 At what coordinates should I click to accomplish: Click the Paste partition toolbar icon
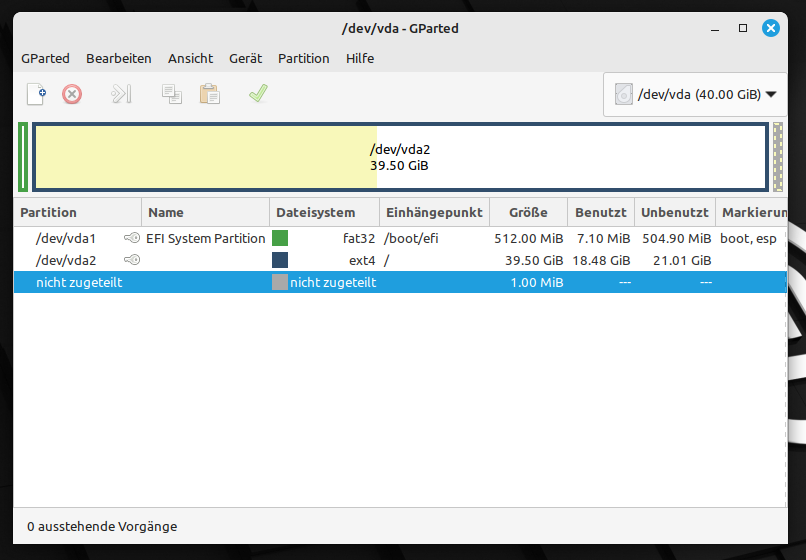tap(210, 94)
